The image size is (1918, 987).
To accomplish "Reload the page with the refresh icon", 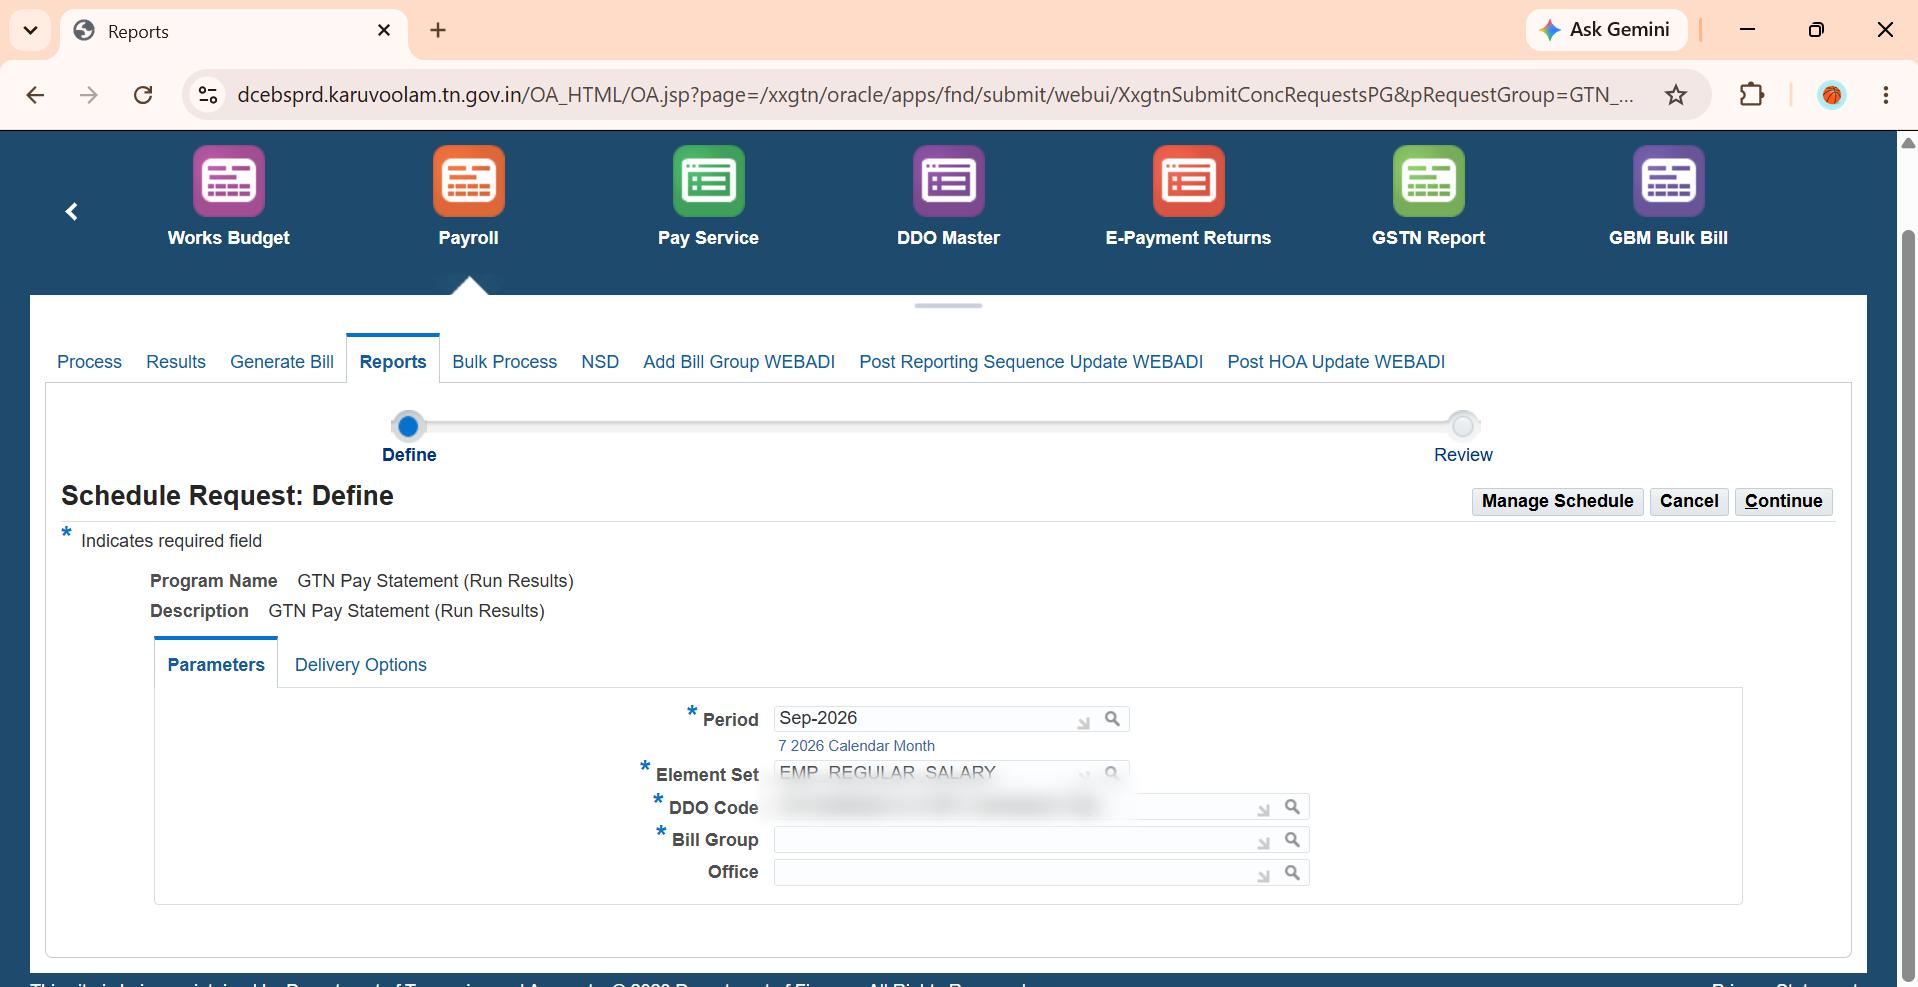I will (x=143, y=95).
